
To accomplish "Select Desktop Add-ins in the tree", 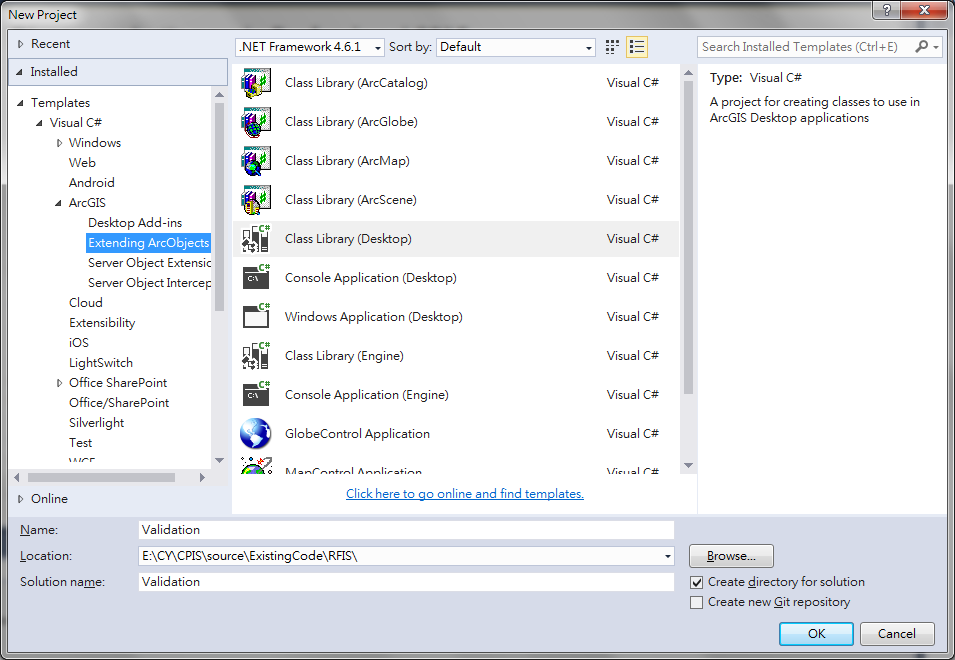I will pyautogui.click(x=135, y=223).
